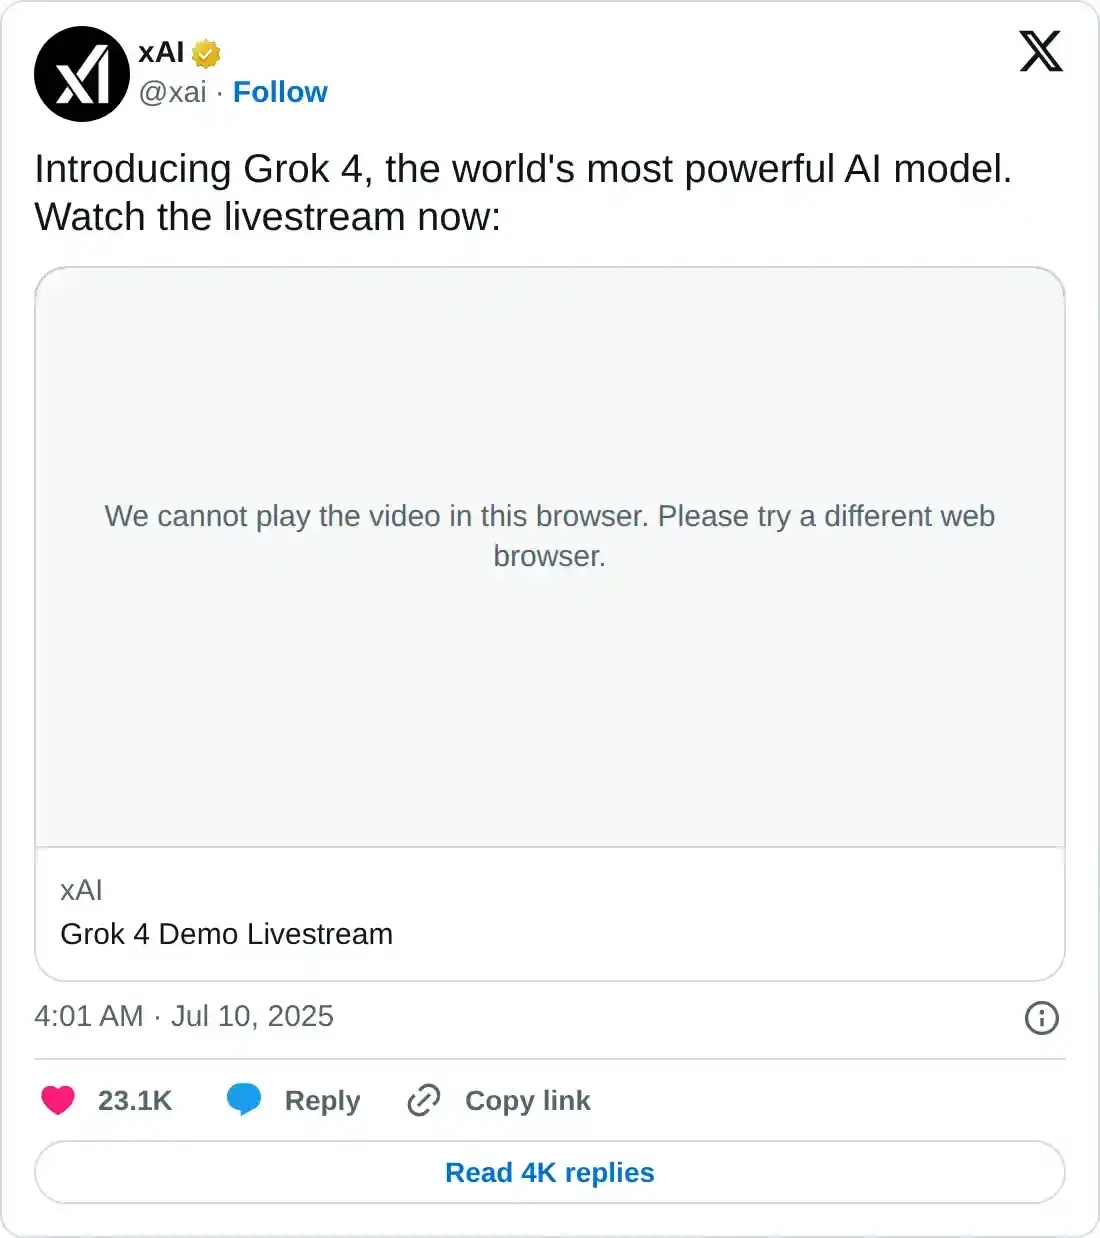Viewport: 1100px width, 1238px height.
Task: Click the xAI profile avatar
Action: 82,74
